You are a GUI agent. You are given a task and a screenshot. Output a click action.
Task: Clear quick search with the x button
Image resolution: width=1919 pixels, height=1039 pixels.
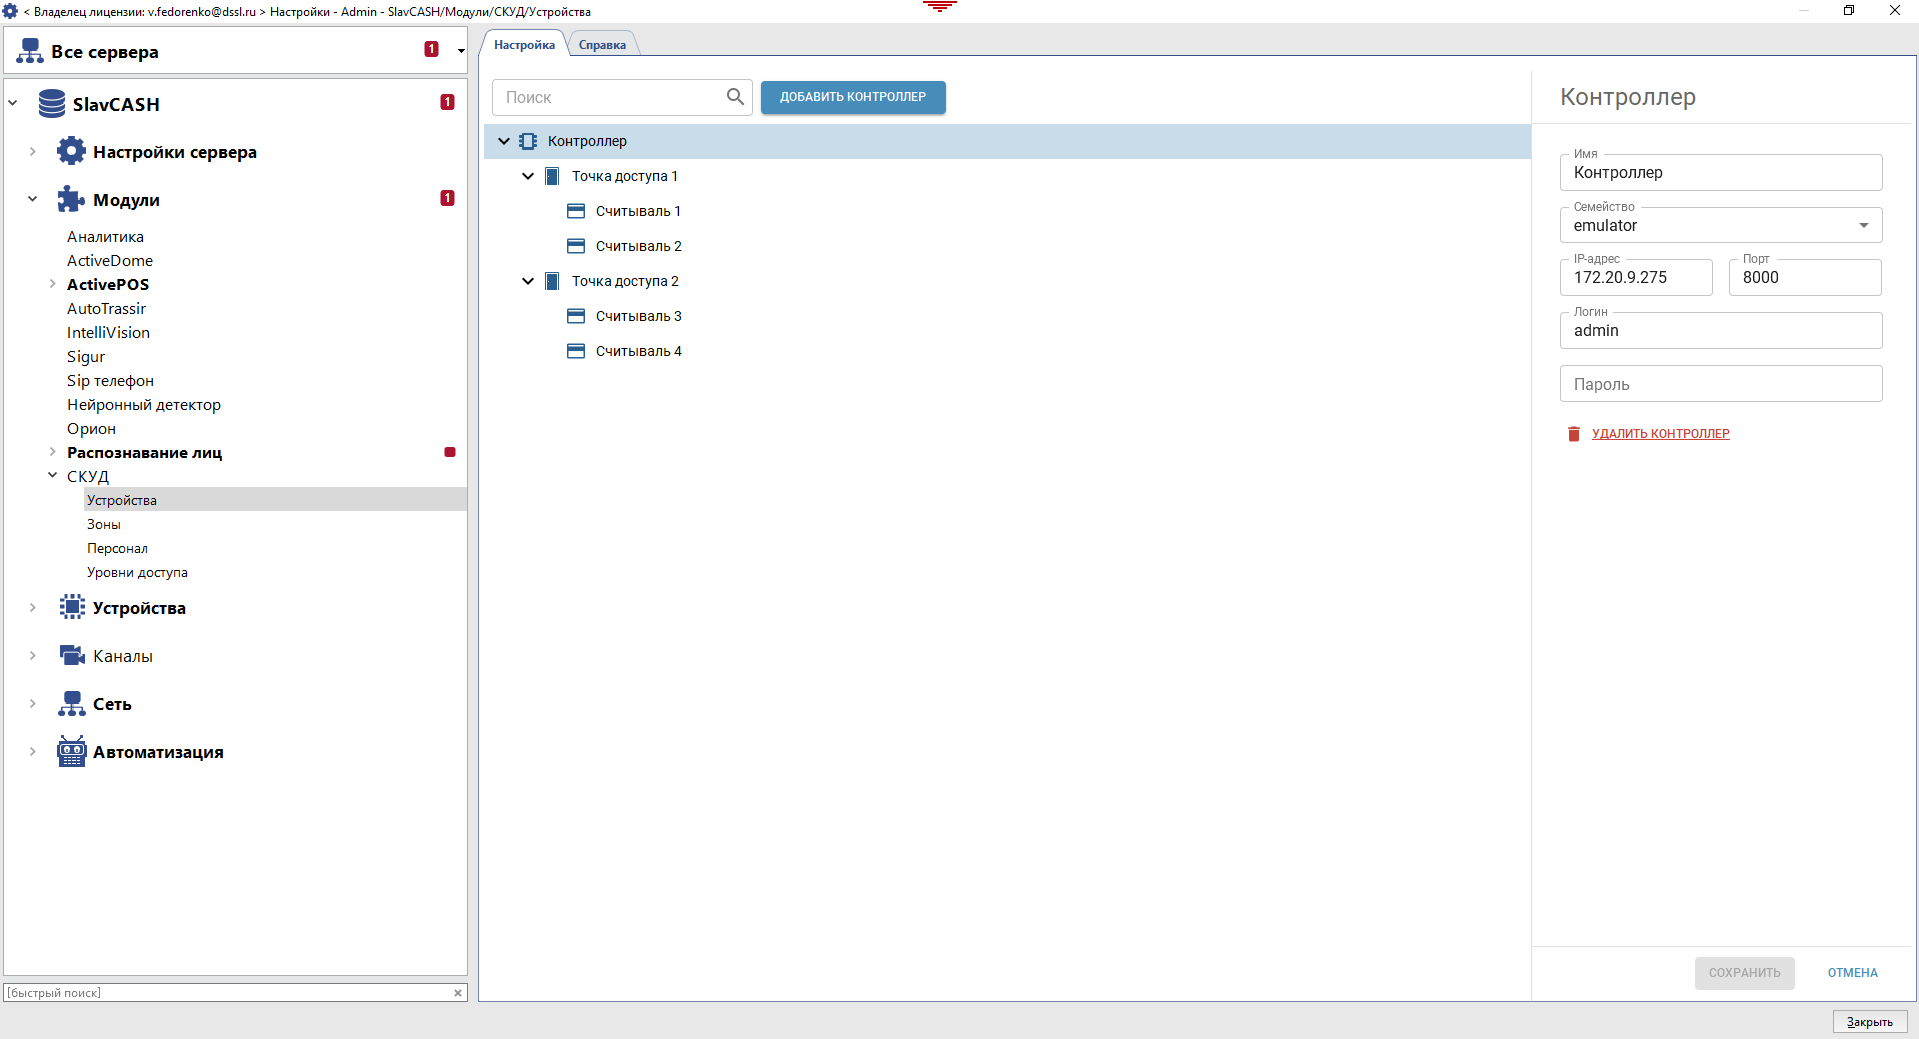[458, 993]
